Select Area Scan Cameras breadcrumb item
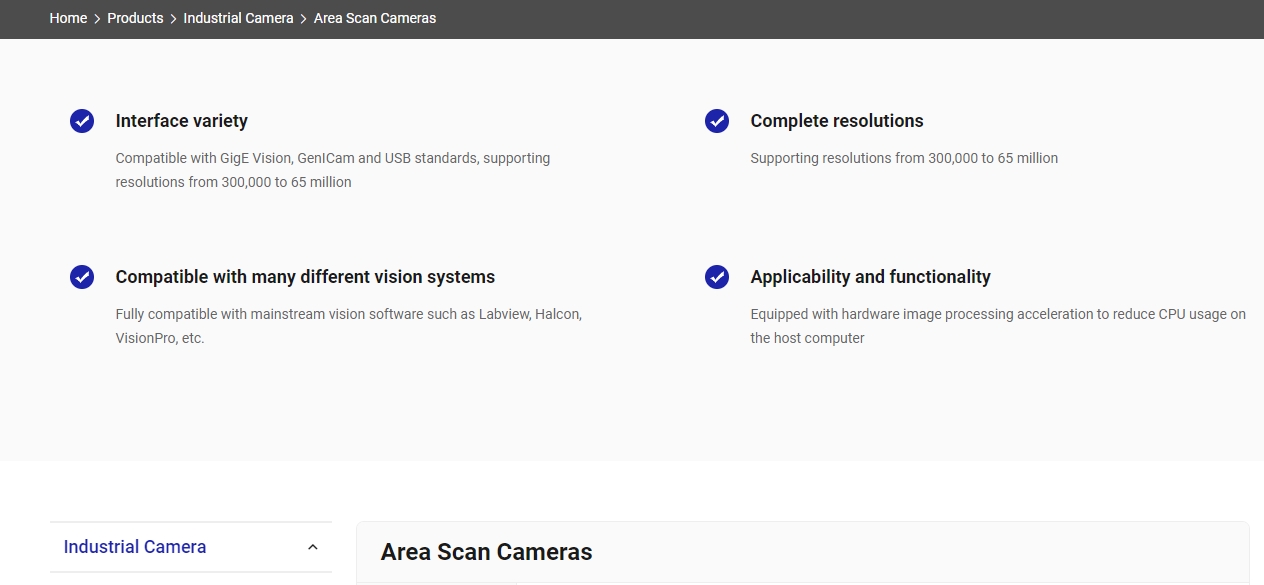Viewport: 1264px width, 585px height. (x=375, y=18)
